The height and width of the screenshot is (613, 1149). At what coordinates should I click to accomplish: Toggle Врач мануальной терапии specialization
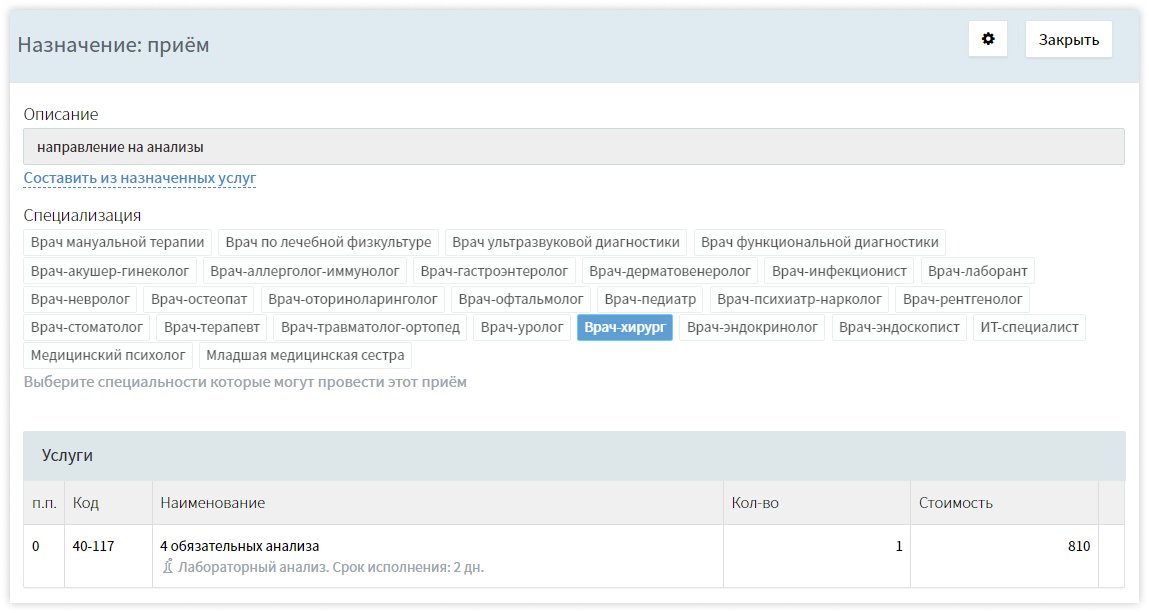click(x=118, y=242)
